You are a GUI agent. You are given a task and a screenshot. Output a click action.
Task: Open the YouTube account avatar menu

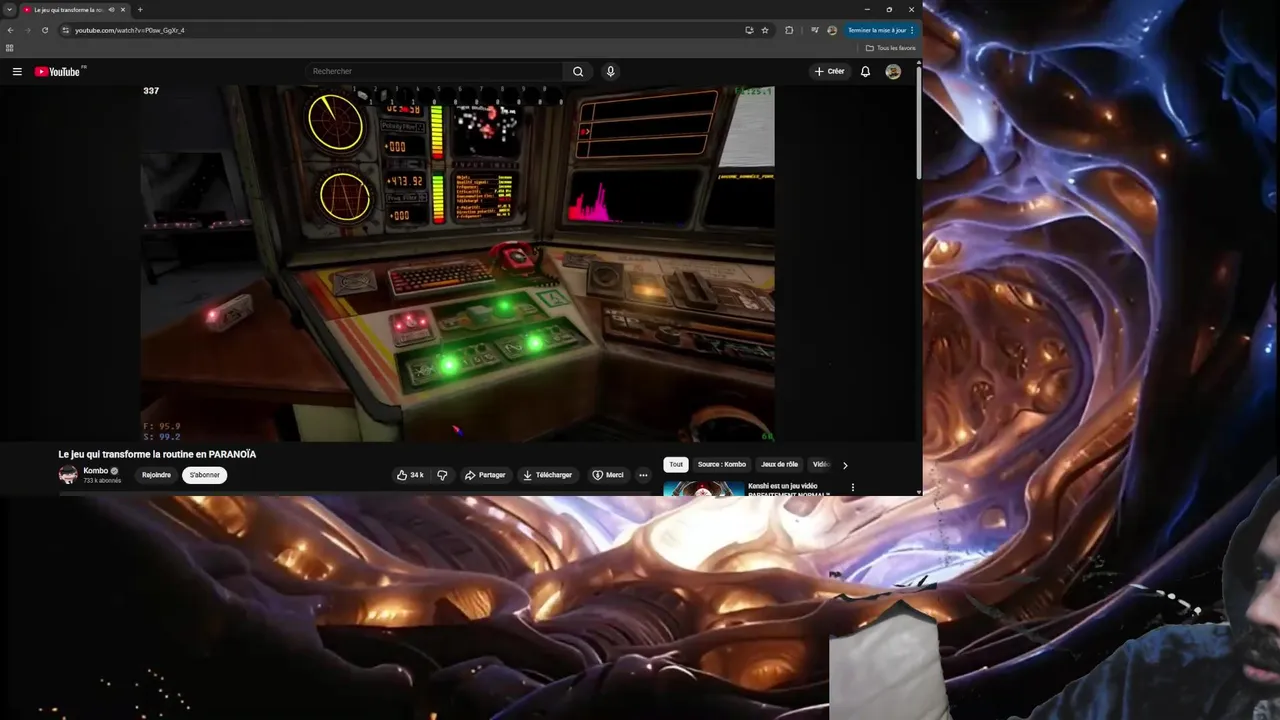[893, 72]
